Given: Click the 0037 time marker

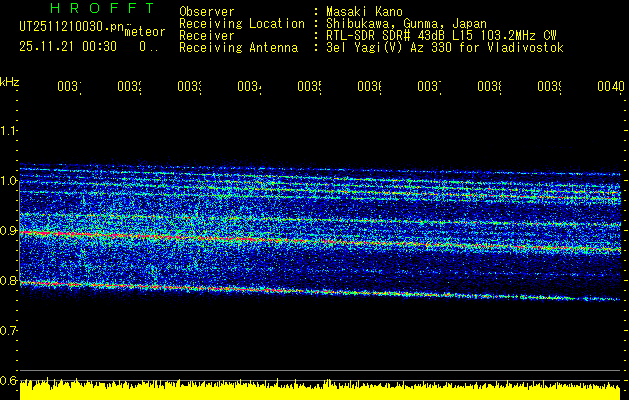Looking at the screenshot, I should coord(429,86).
